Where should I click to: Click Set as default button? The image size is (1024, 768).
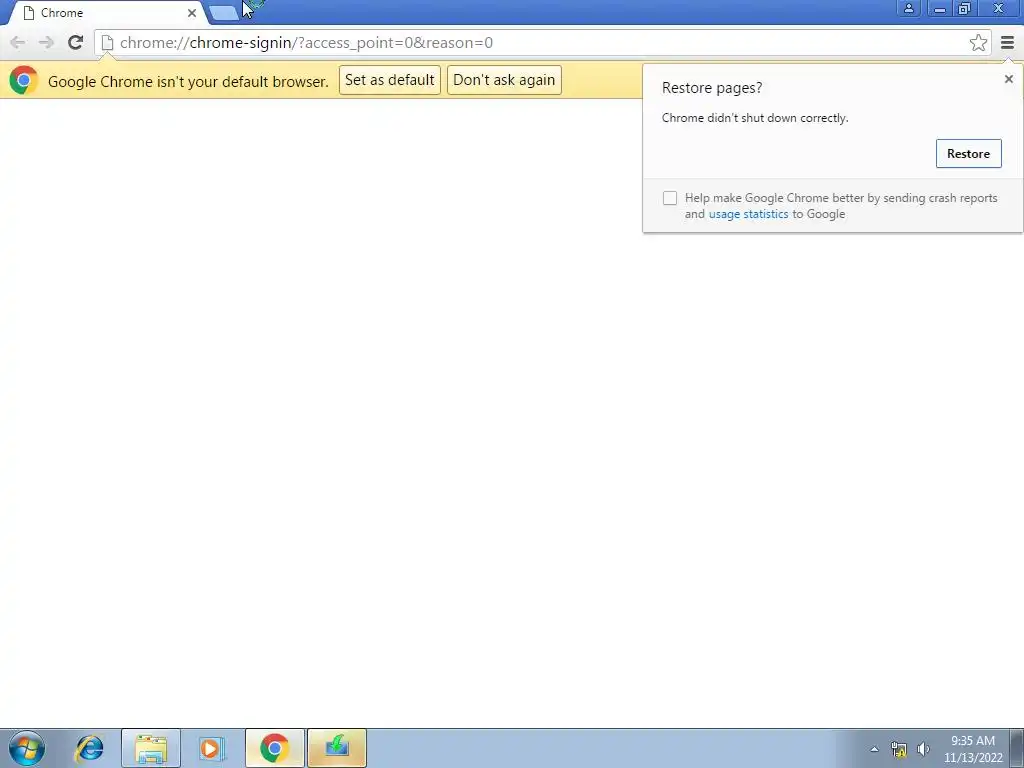(389, 80)
